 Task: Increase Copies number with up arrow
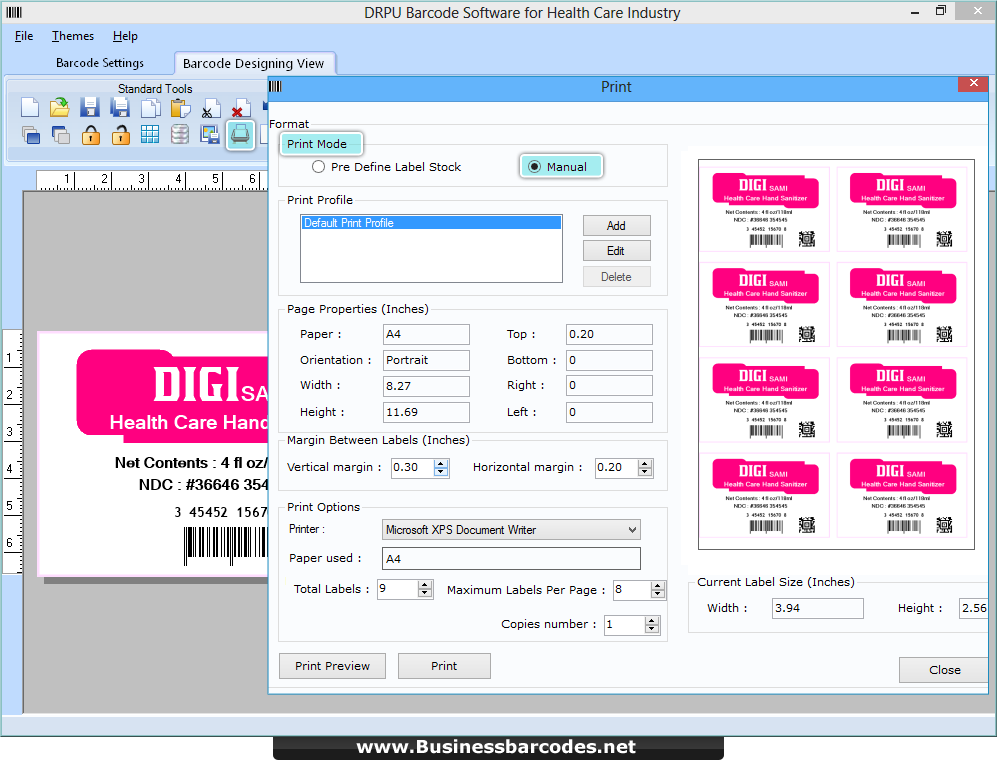click(652, 621)
